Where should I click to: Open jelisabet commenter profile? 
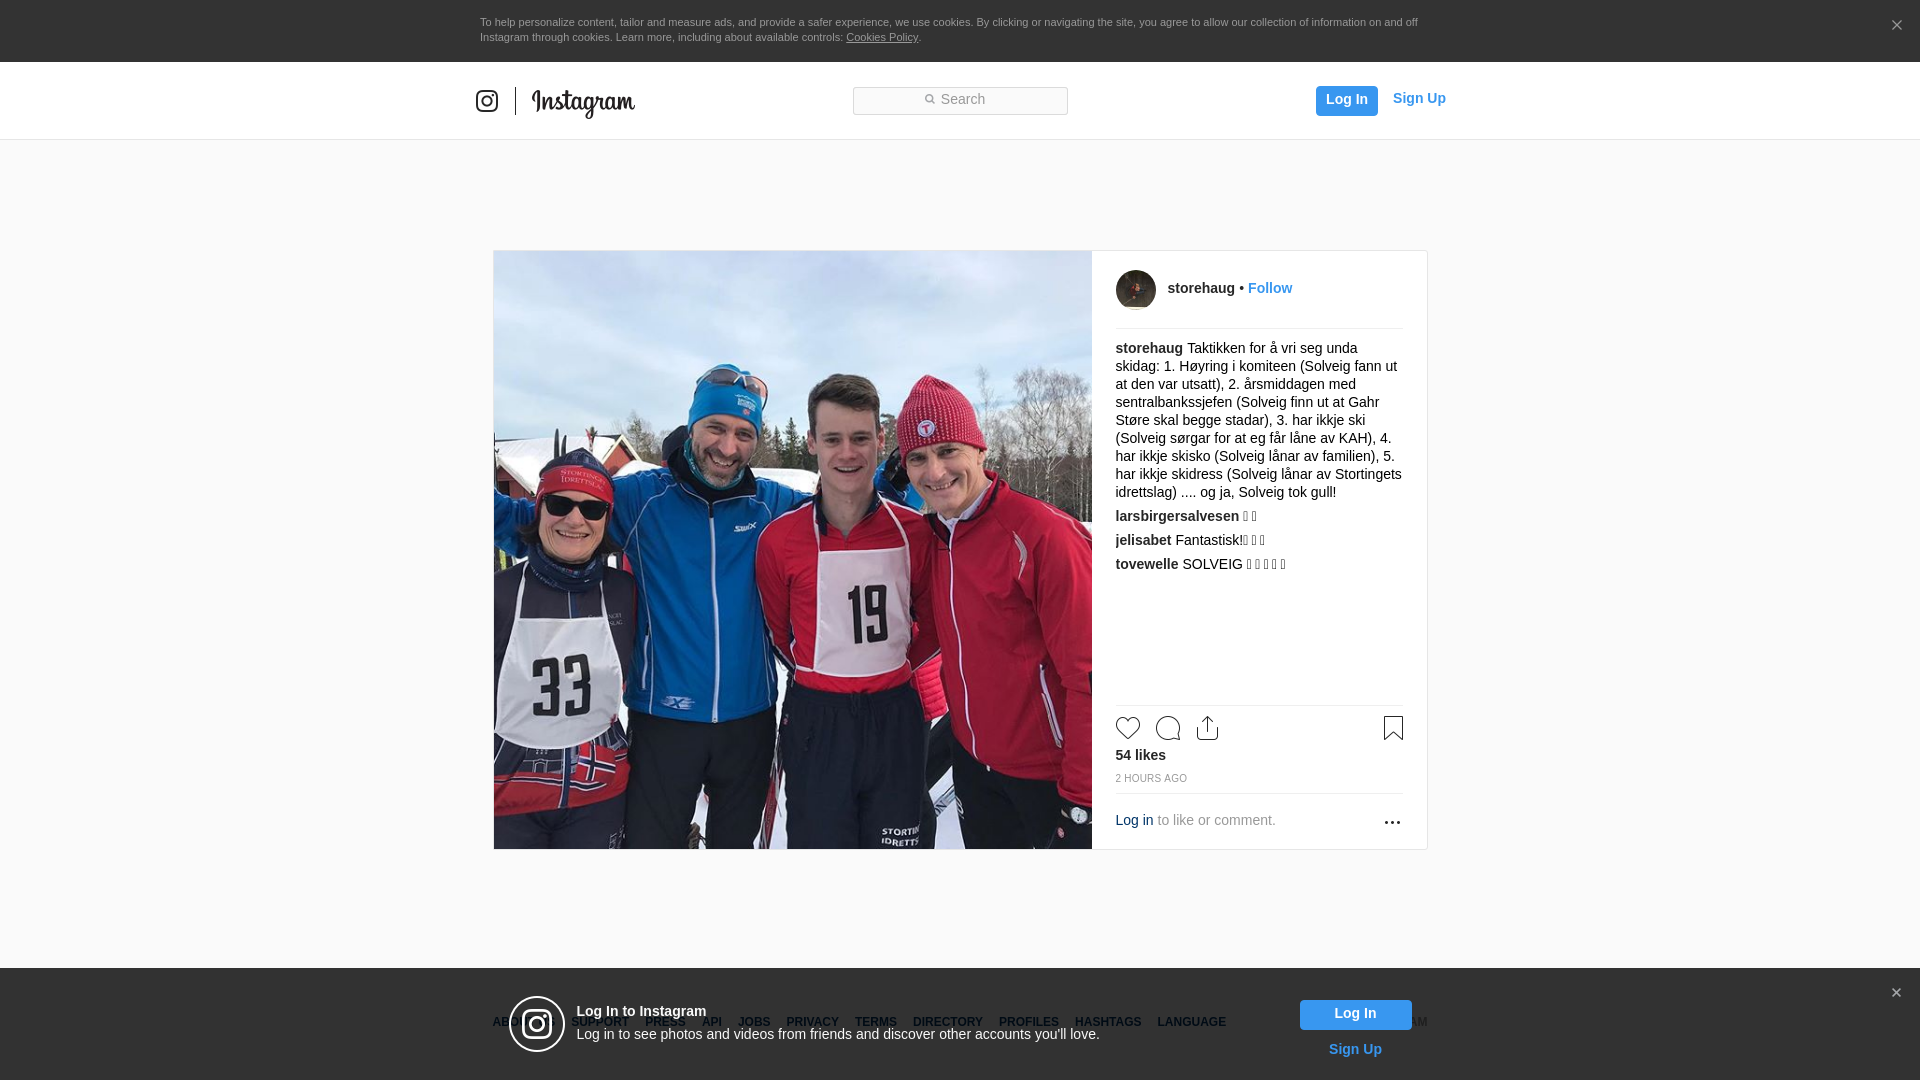tap(1143, 540)
